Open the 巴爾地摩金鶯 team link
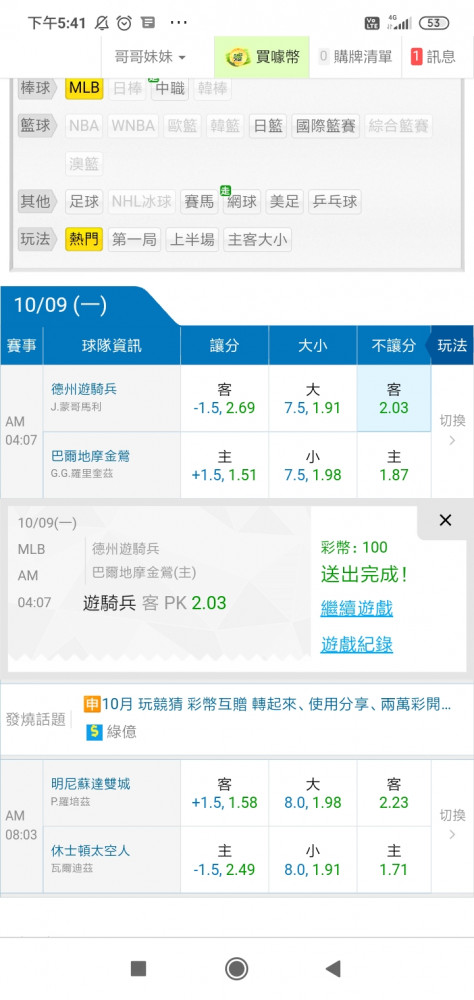Image resolution: width=474 pixels, height=1000 pixels. pos(91,457)
